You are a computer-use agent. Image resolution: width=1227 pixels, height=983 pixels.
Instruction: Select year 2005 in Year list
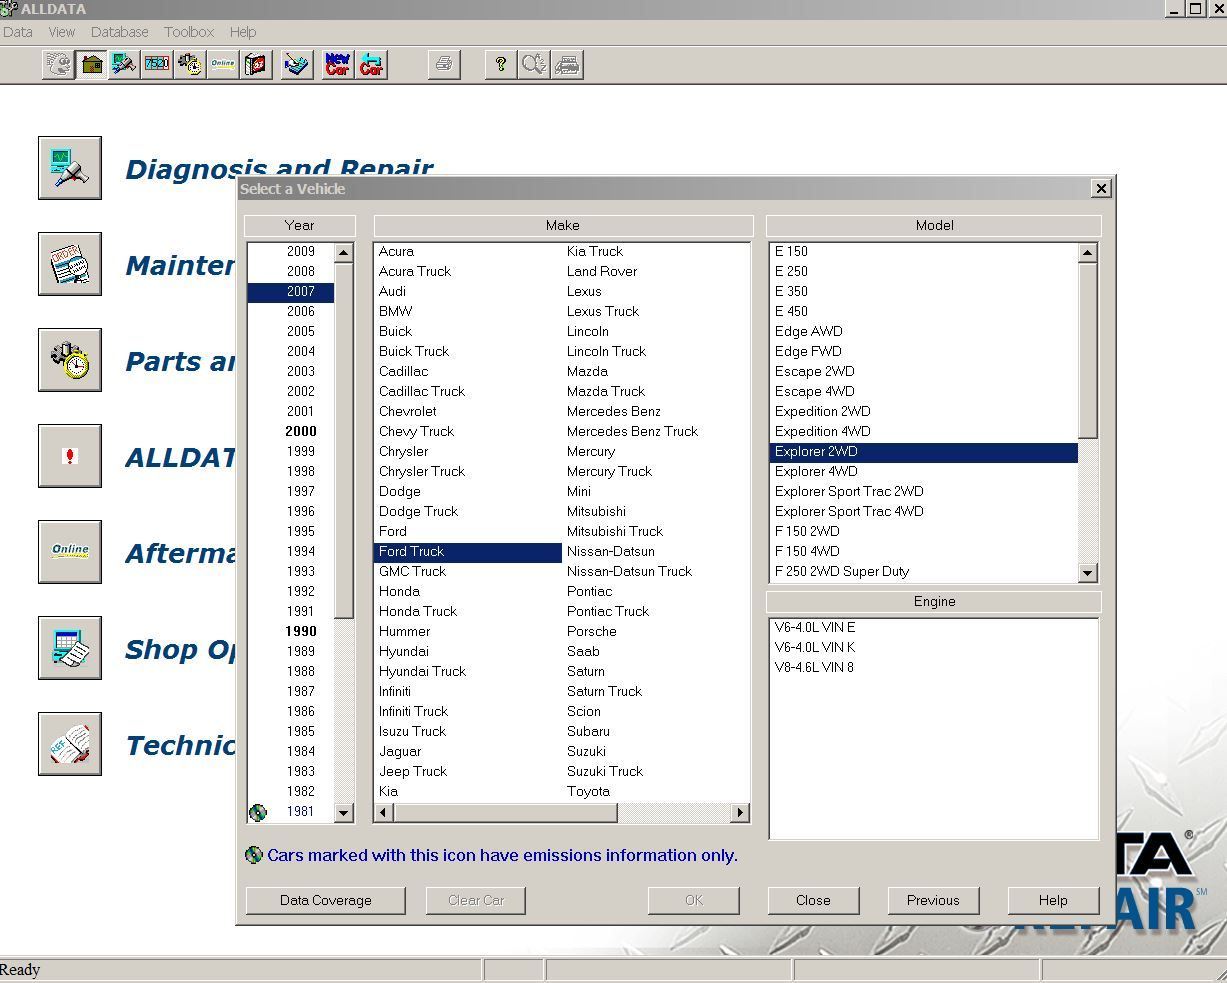click(x=300, y=331)
